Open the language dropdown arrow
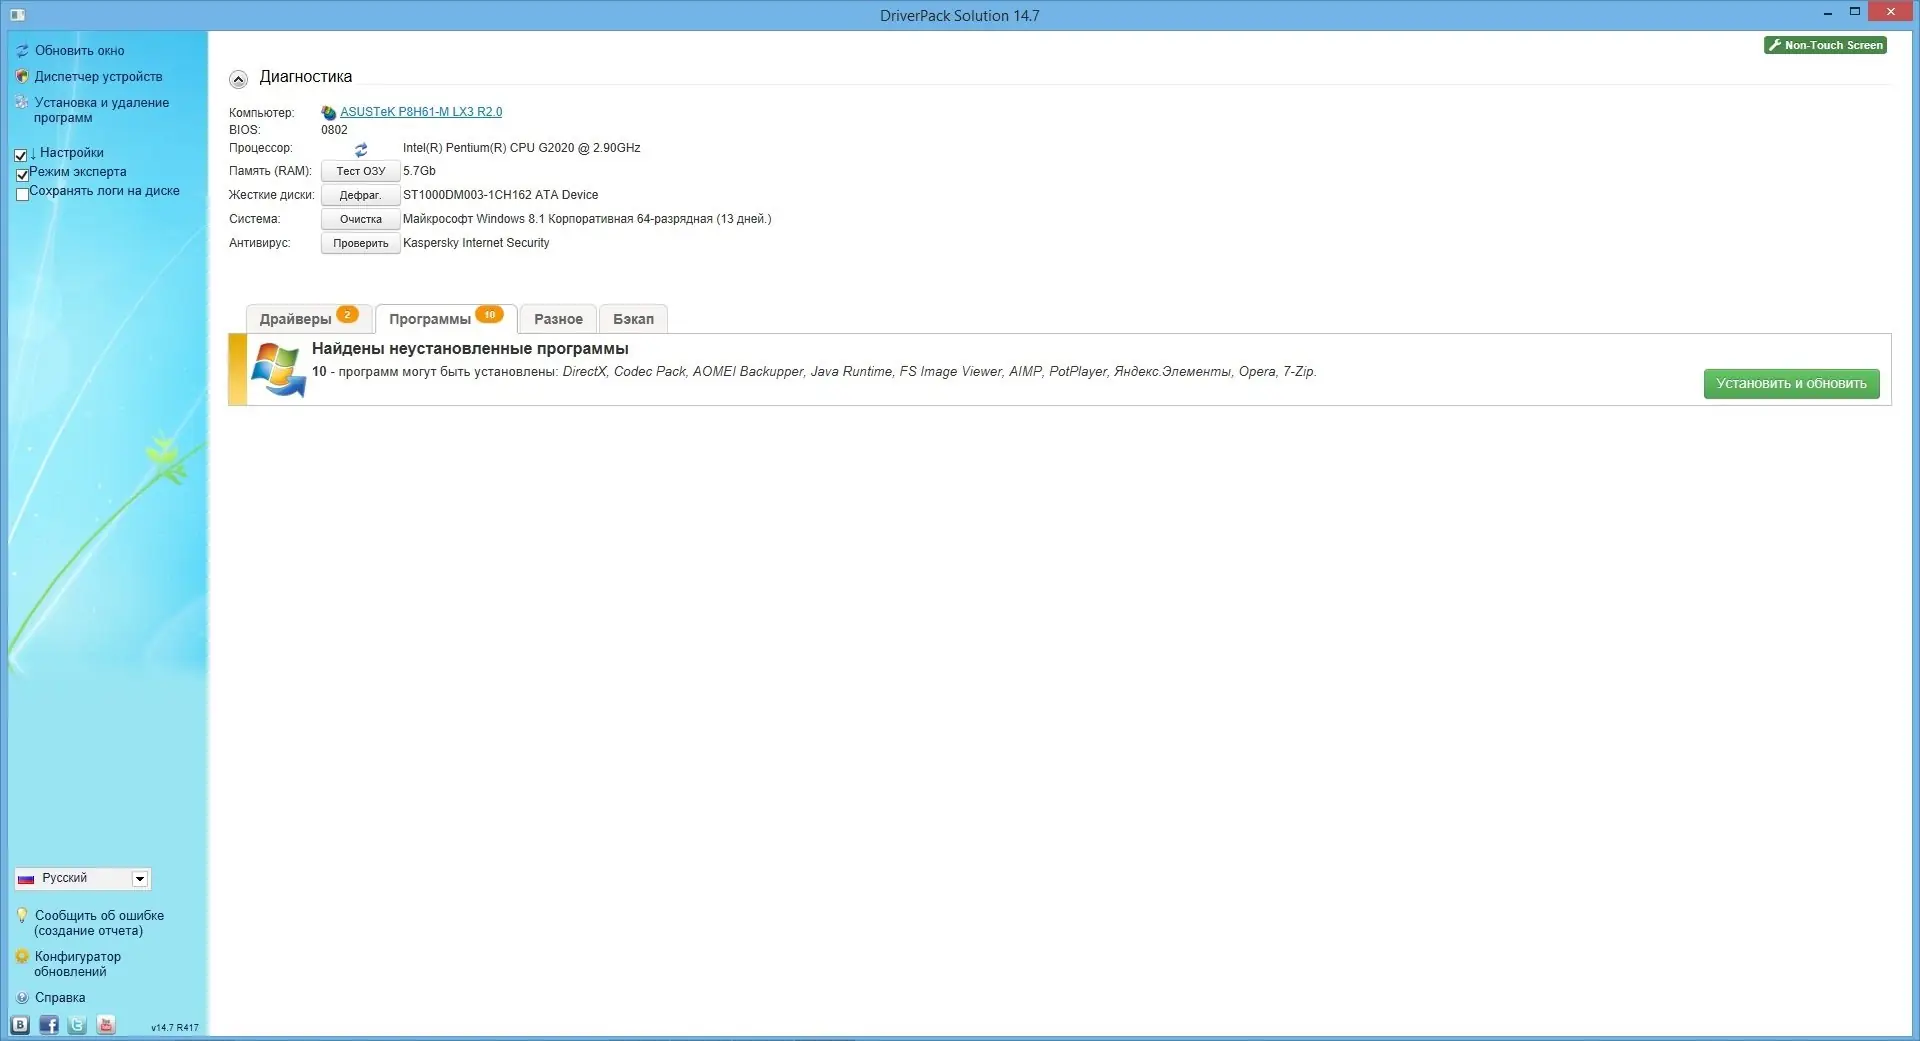Viewport: 1920px width, 1041px height. [140, 879]
